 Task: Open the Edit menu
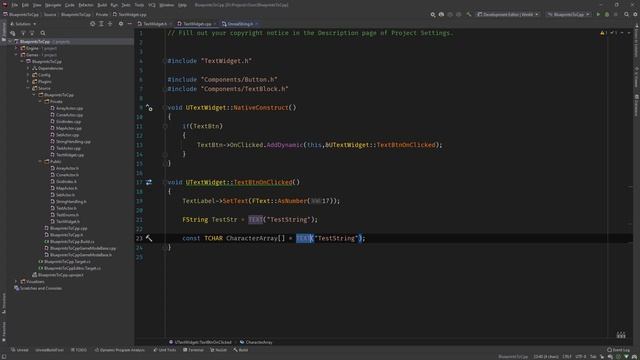[x=25, y=5]
